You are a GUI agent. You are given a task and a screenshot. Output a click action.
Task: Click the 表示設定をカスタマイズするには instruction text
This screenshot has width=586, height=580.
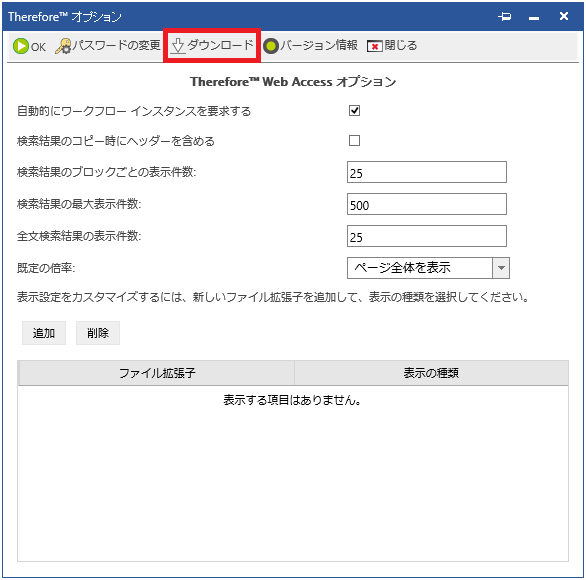[273, 297]
